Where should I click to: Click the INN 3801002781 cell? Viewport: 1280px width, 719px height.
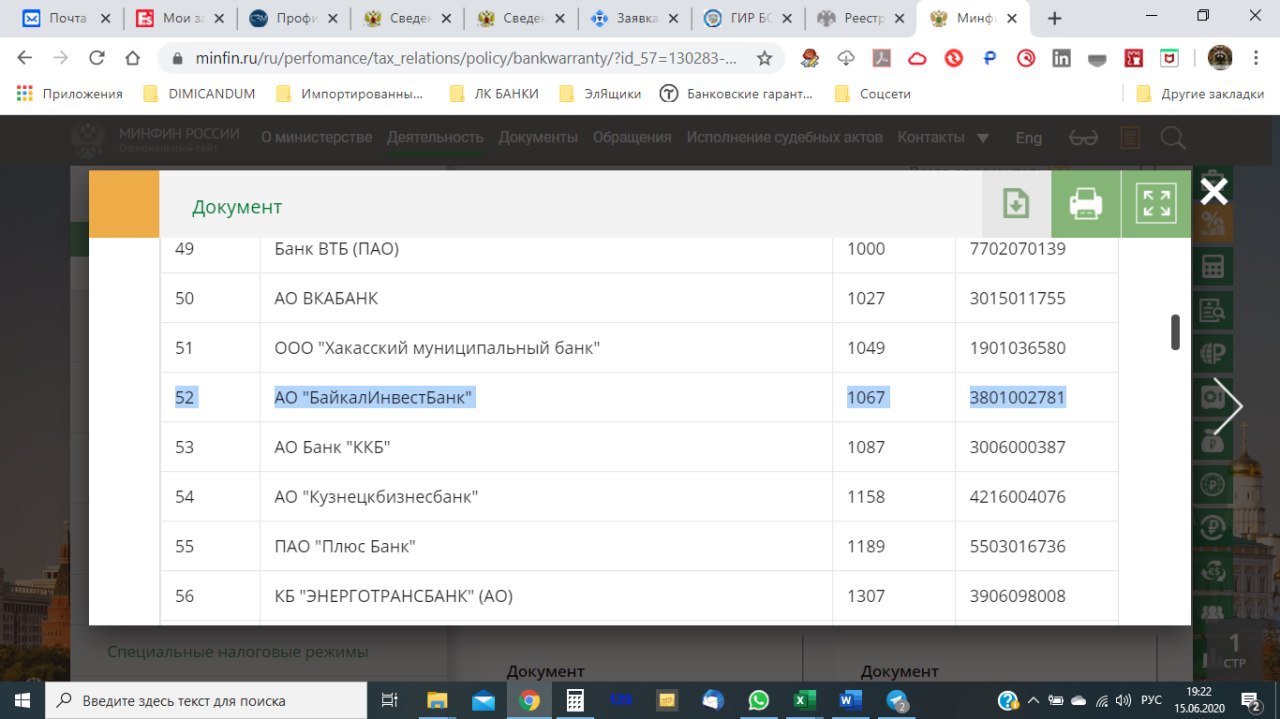click(1036, 397)
